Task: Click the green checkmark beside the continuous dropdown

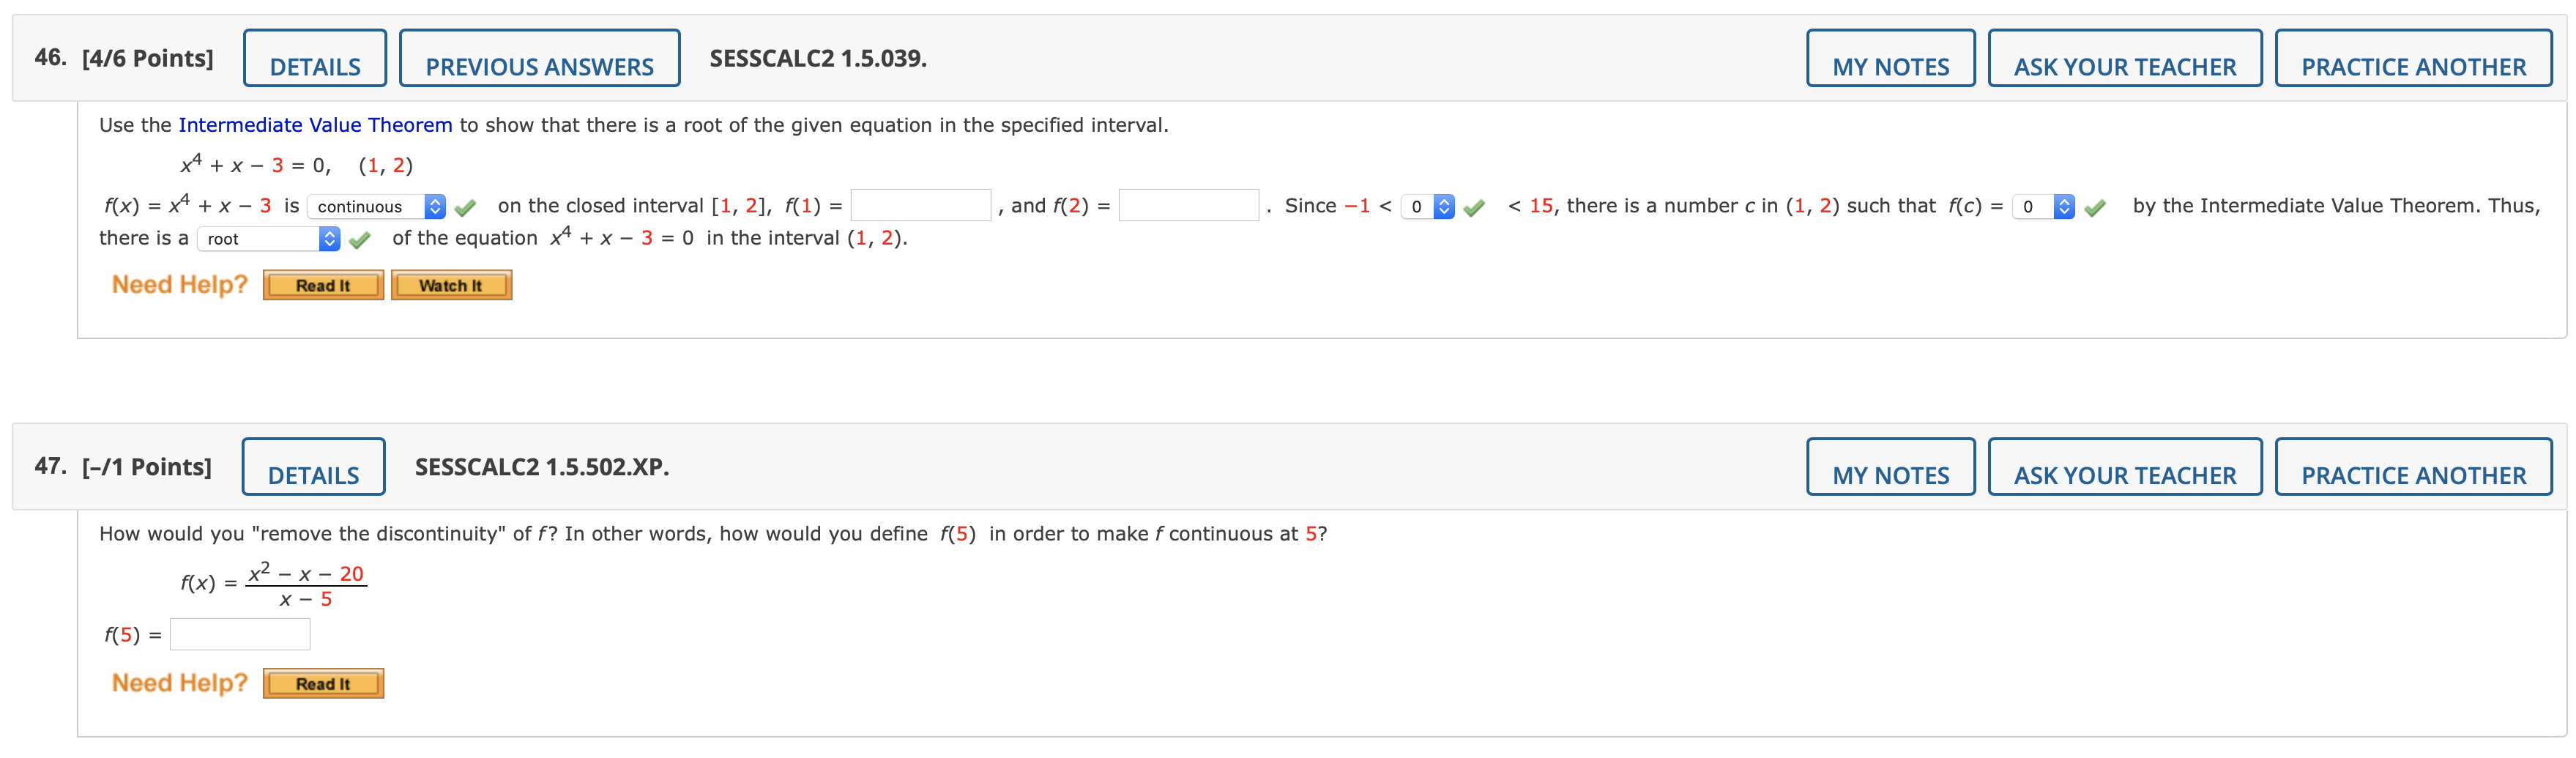Action: click(464, 206)
